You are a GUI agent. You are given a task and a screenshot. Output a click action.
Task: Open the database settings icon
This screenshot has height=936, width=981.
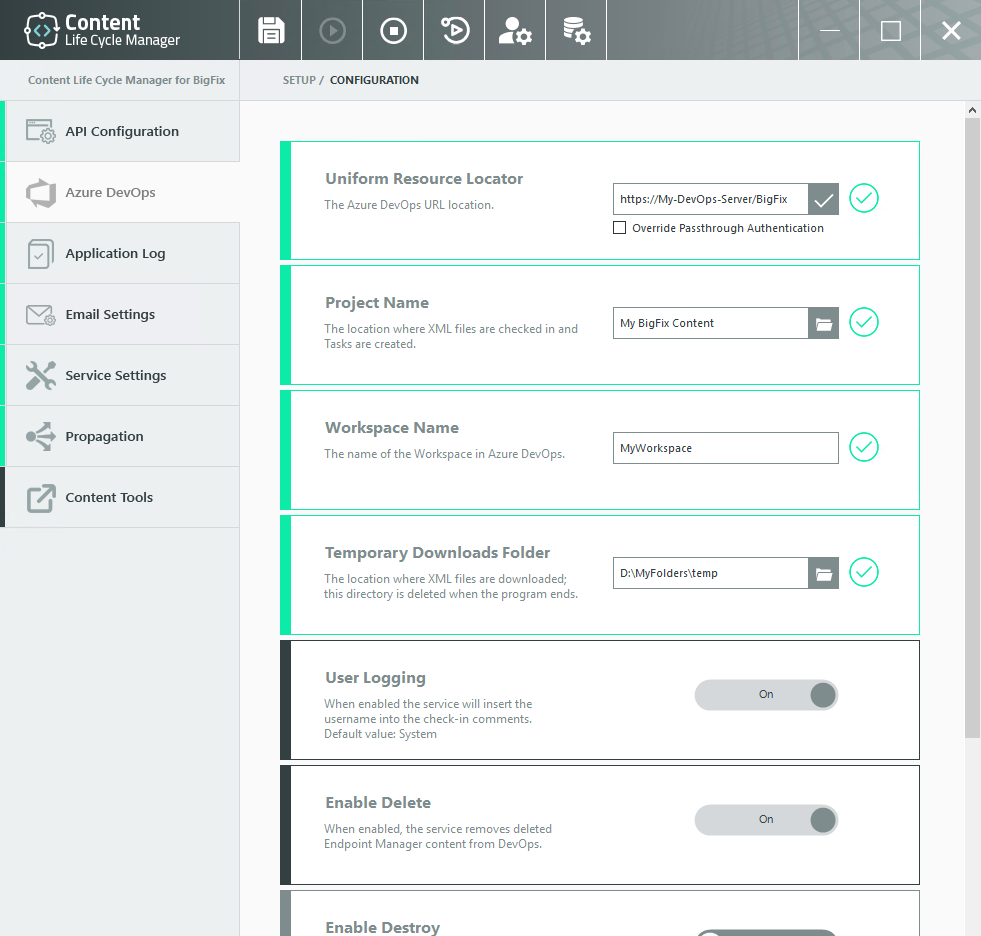[576, 30]
